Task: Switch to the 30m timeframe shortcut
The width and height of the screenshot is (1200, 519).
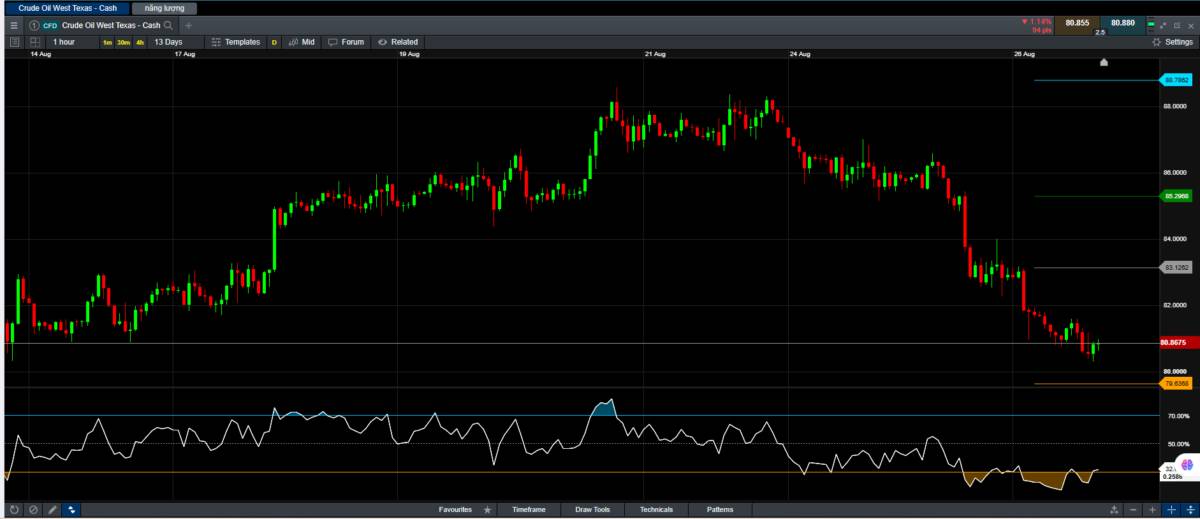Action: pyautogui.click(x=123, y=42)
